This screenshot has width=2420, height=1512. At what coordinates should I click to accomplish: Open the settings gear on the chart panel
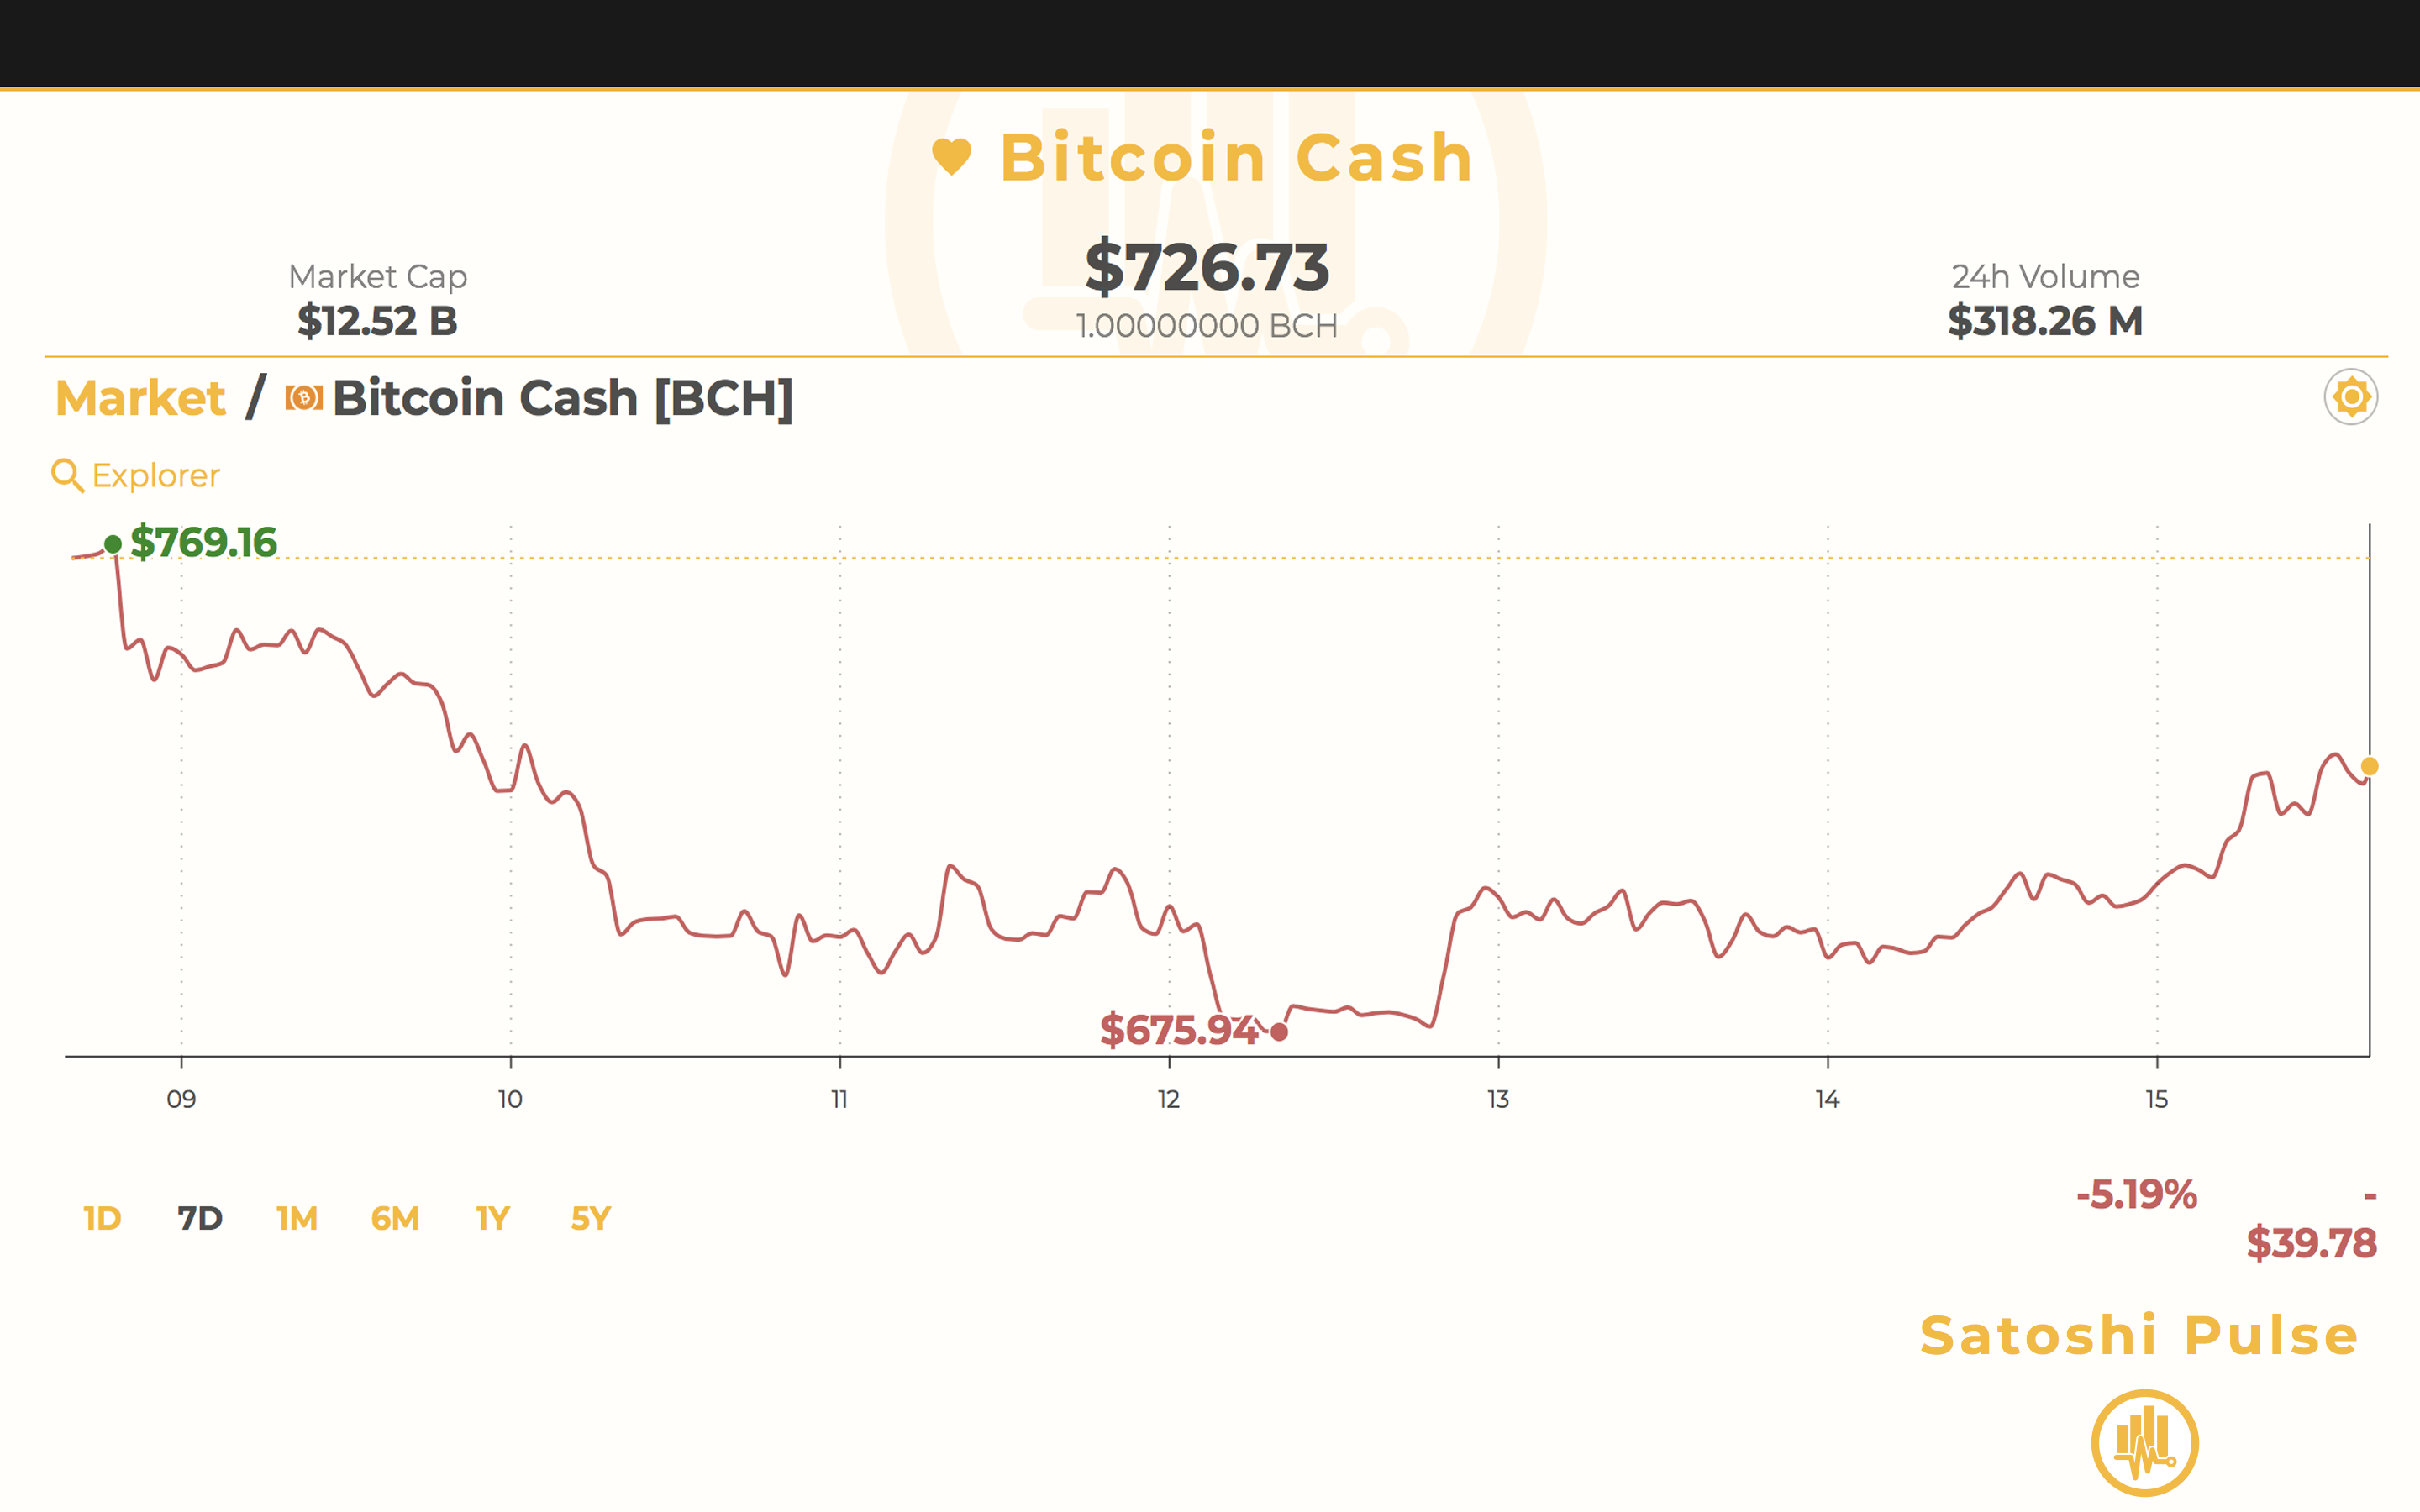pyautogui.click(x=2352, y=396)
